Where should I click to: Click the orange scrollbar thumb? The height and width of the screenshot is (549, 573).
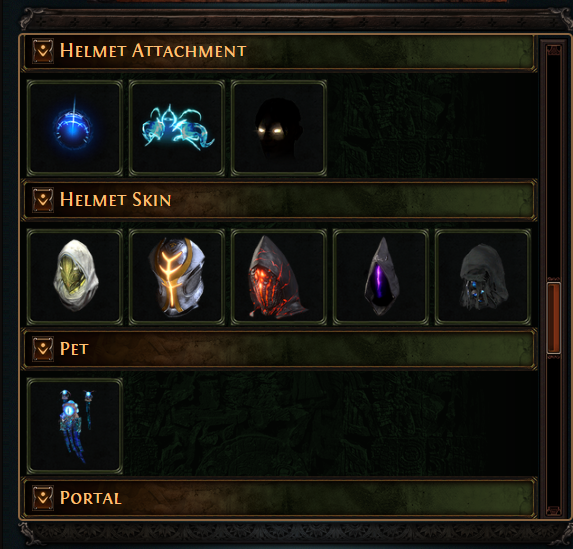554,317
